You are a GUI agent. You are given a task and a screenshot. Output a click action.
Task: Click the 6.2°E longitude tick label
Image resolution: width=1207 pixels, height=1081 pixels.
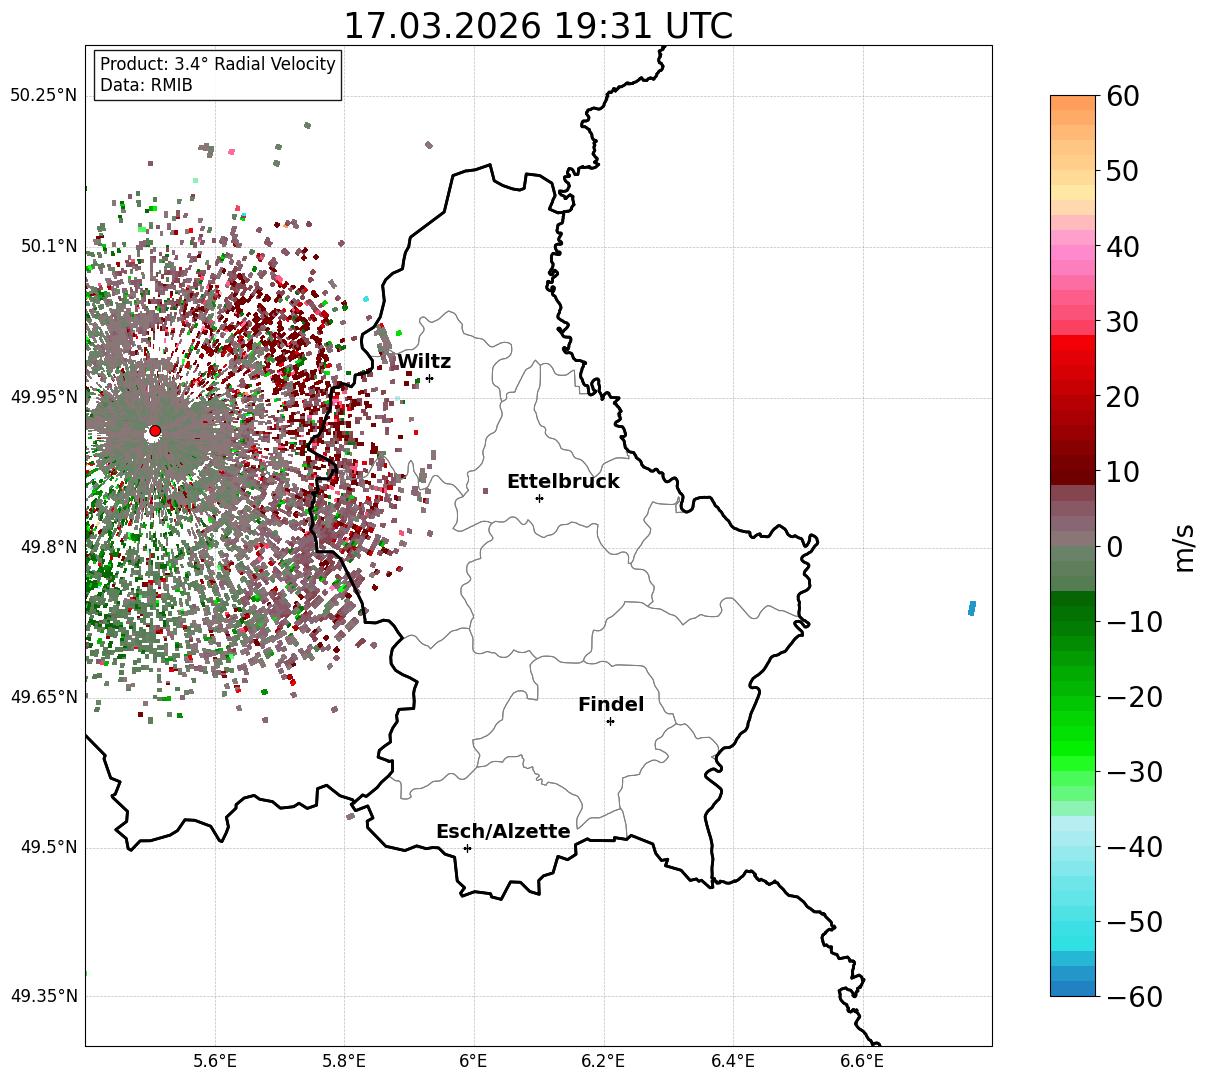tap(603, 1061)
